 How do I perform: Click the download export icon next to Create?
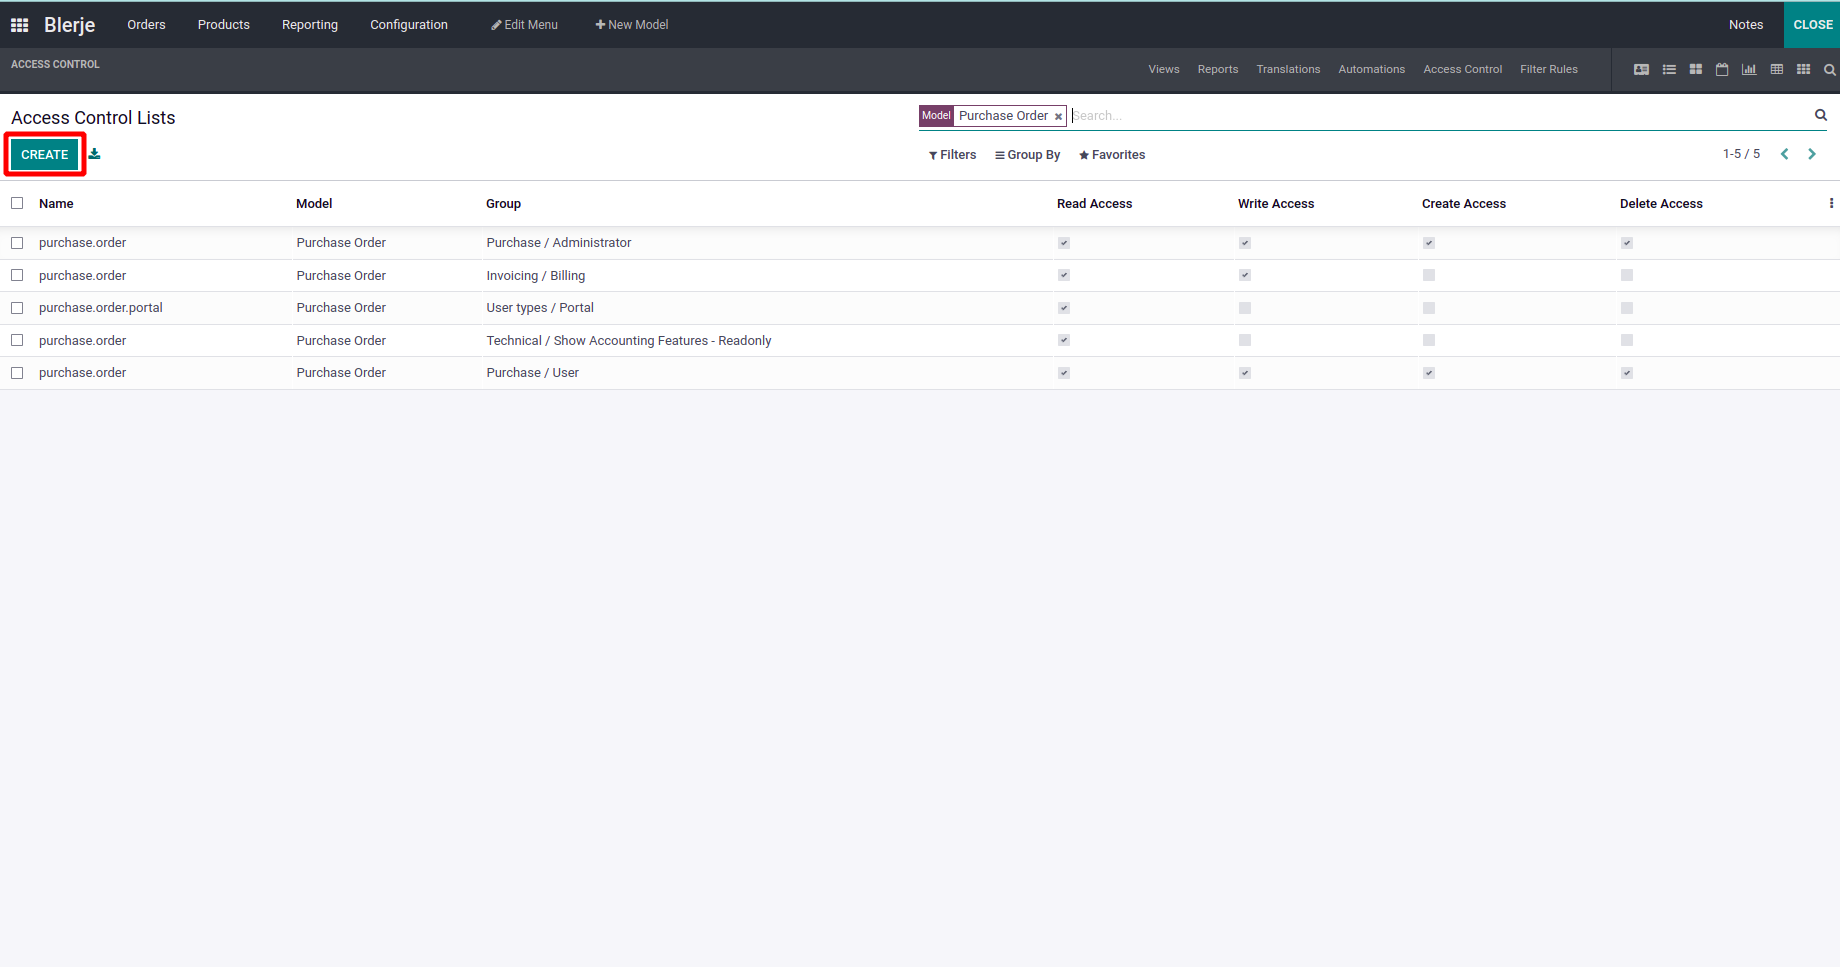94,154
